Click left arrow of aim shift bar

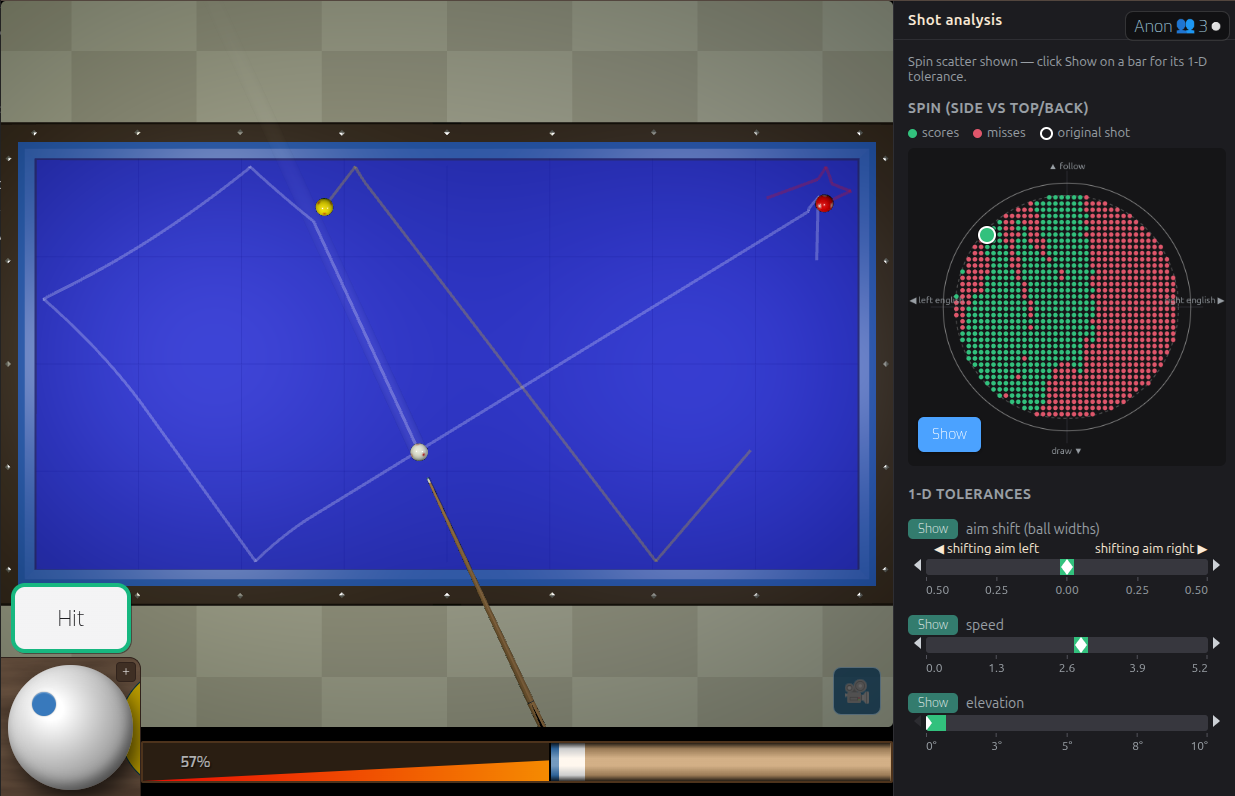[x=918, y=566]
